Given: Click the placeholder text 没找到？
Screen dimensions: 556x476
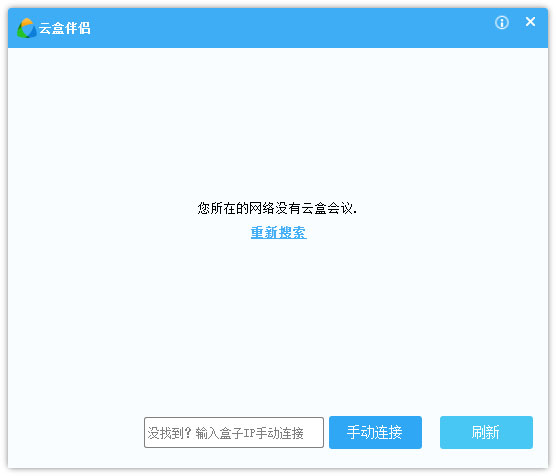Looking at the screenshot, I should pos(169,433).
